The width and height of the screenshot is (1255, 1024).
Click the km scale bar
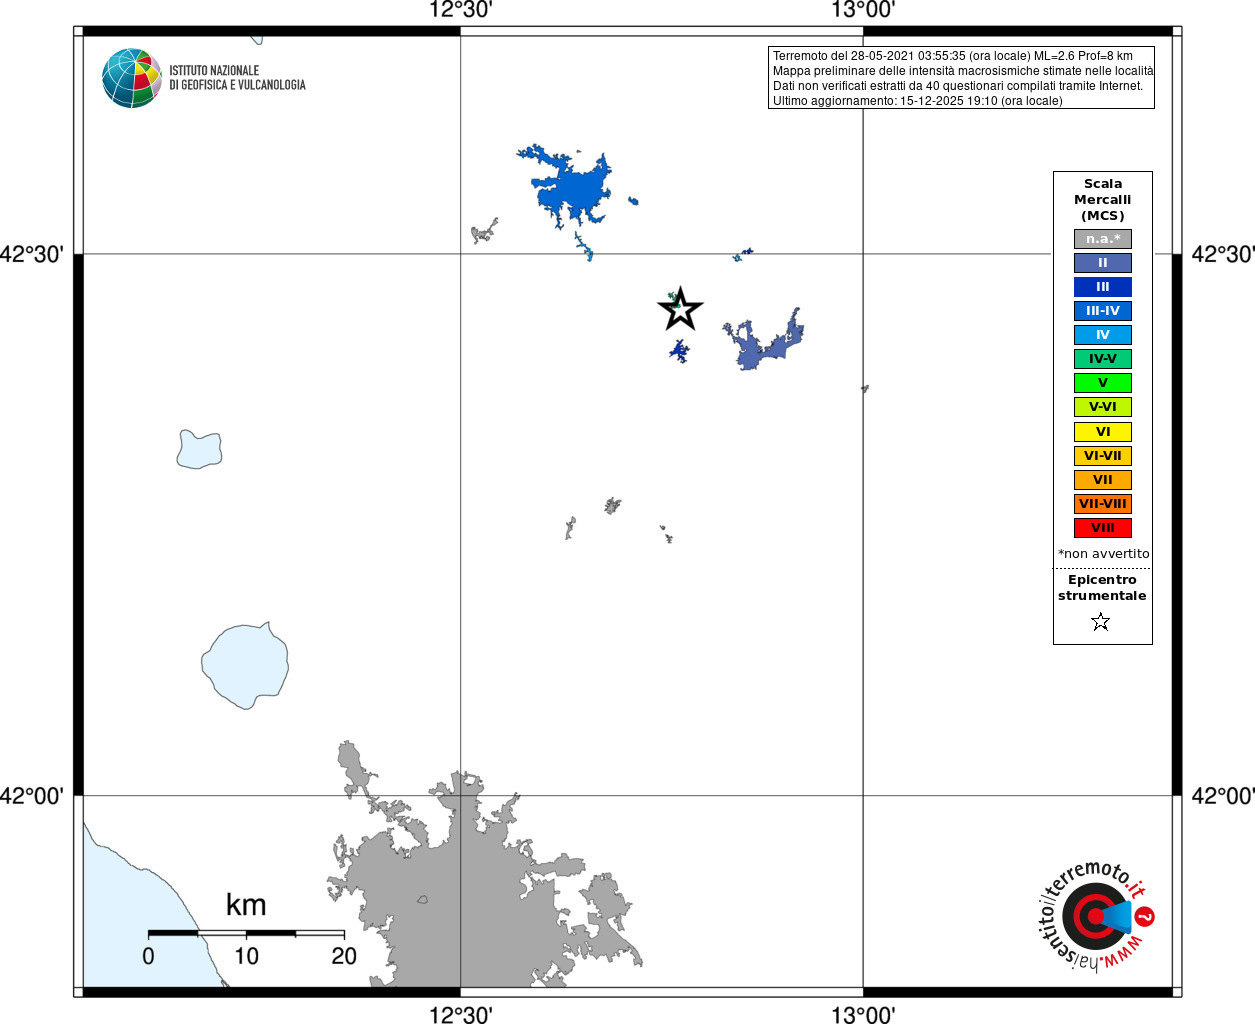tap(246, 933)
